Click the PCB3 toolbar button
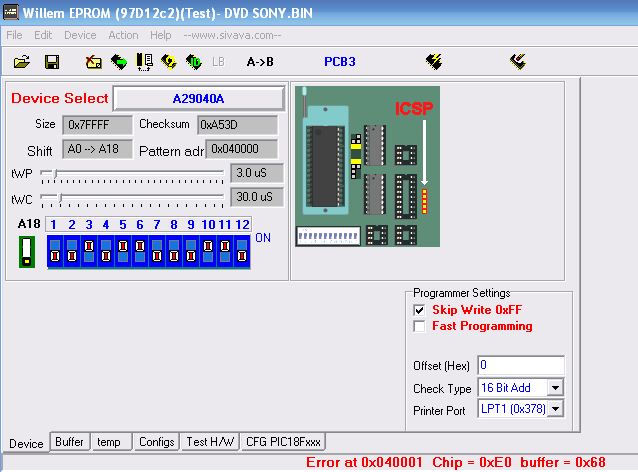Image resolution: width=638 pixels, height=472 pixels. [339, 62]
